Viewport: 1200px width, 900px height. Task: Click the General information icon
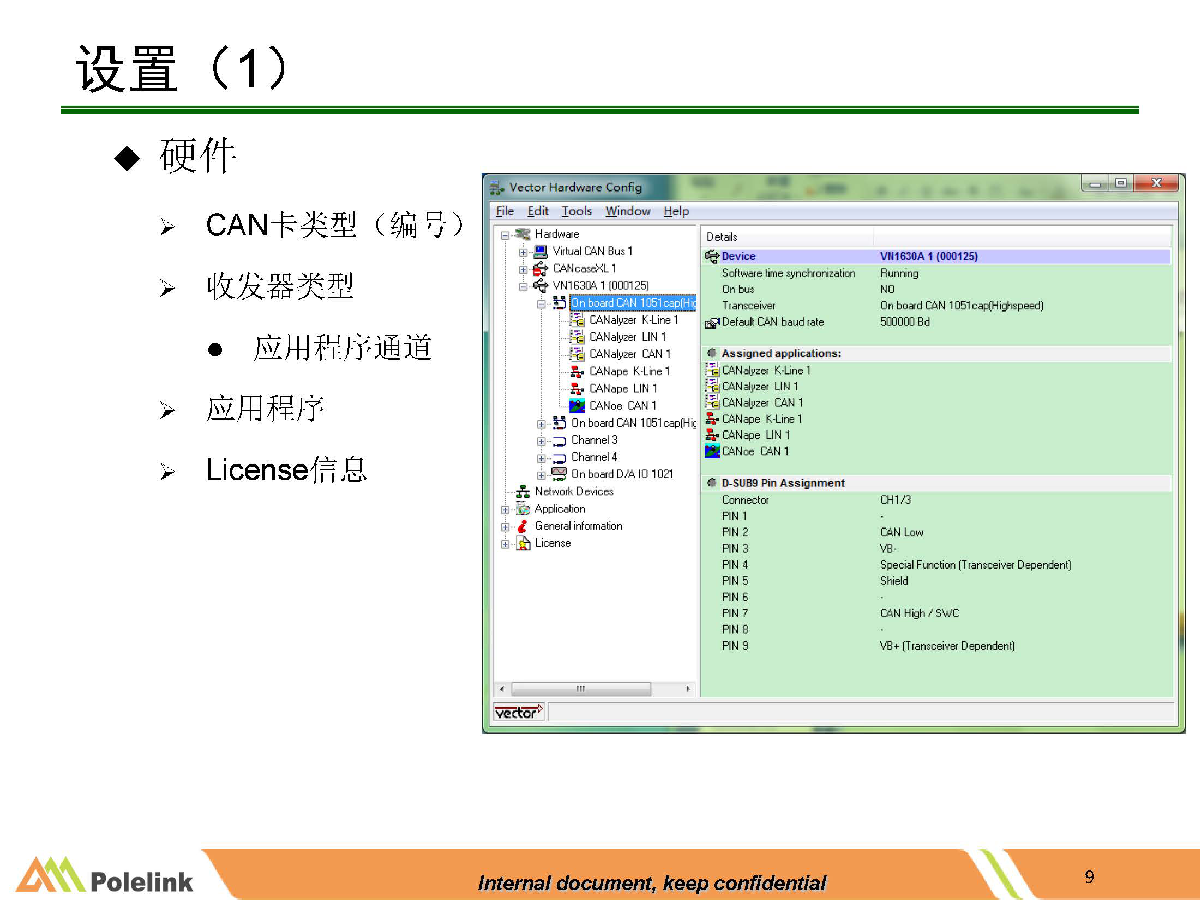coord(523,526)
